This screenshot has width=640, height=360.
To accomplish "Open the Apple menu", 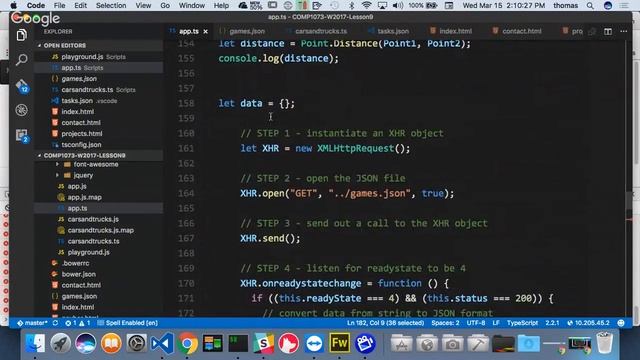I will [x=13, y=5].
